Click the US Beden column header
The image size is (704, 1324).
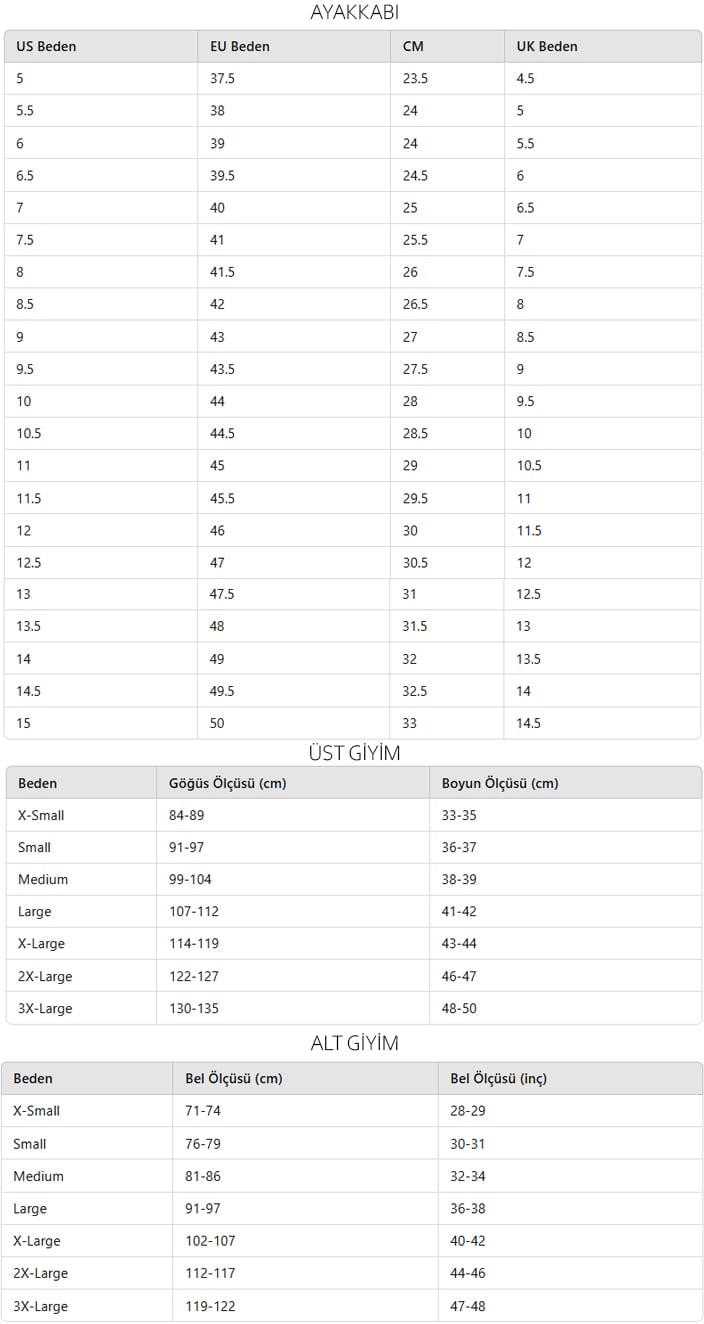pos(100,46)
